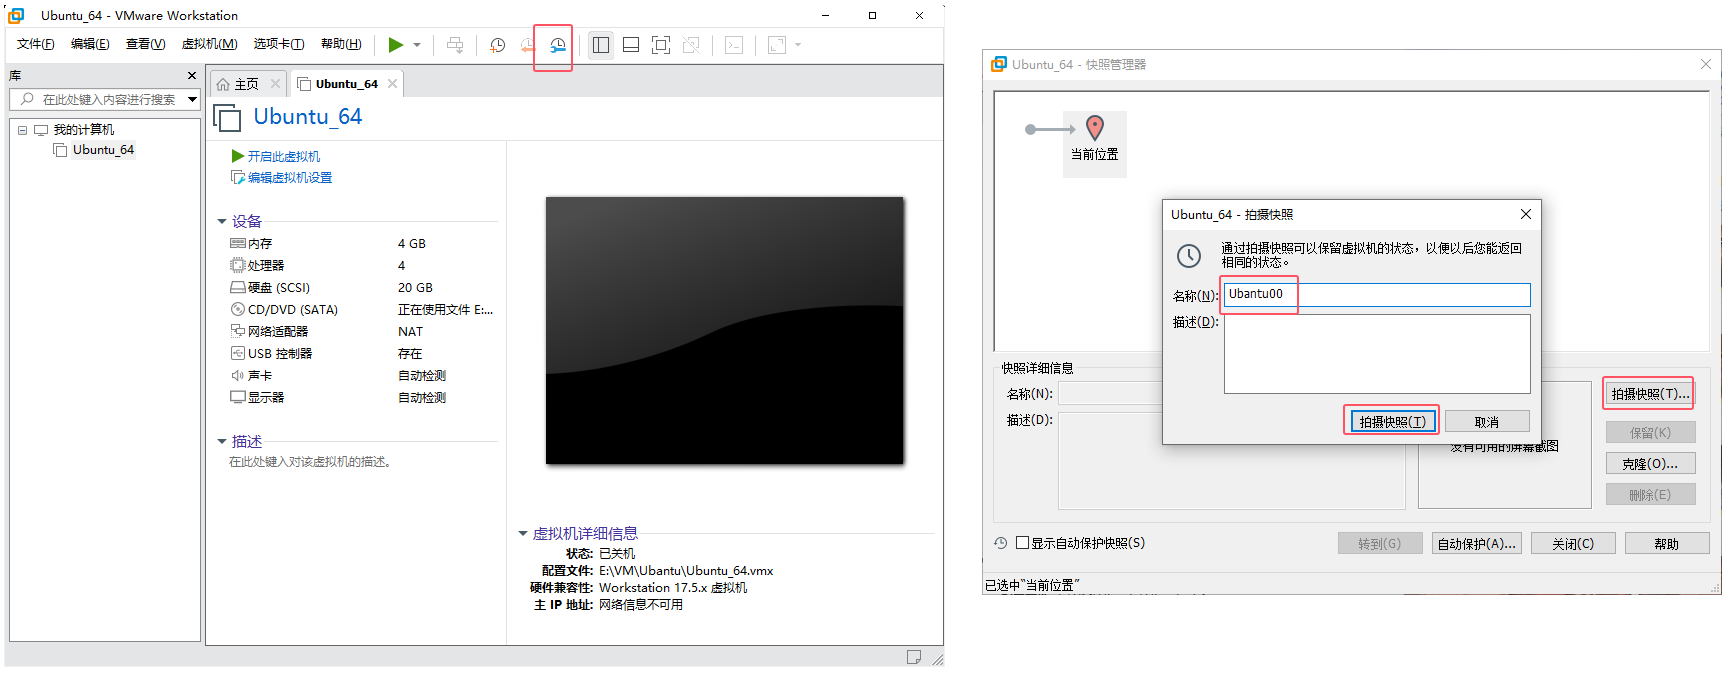Click the green power-on play icon in toolbar
This screenshot has width=1727, height=674.
tap(396, 45)
